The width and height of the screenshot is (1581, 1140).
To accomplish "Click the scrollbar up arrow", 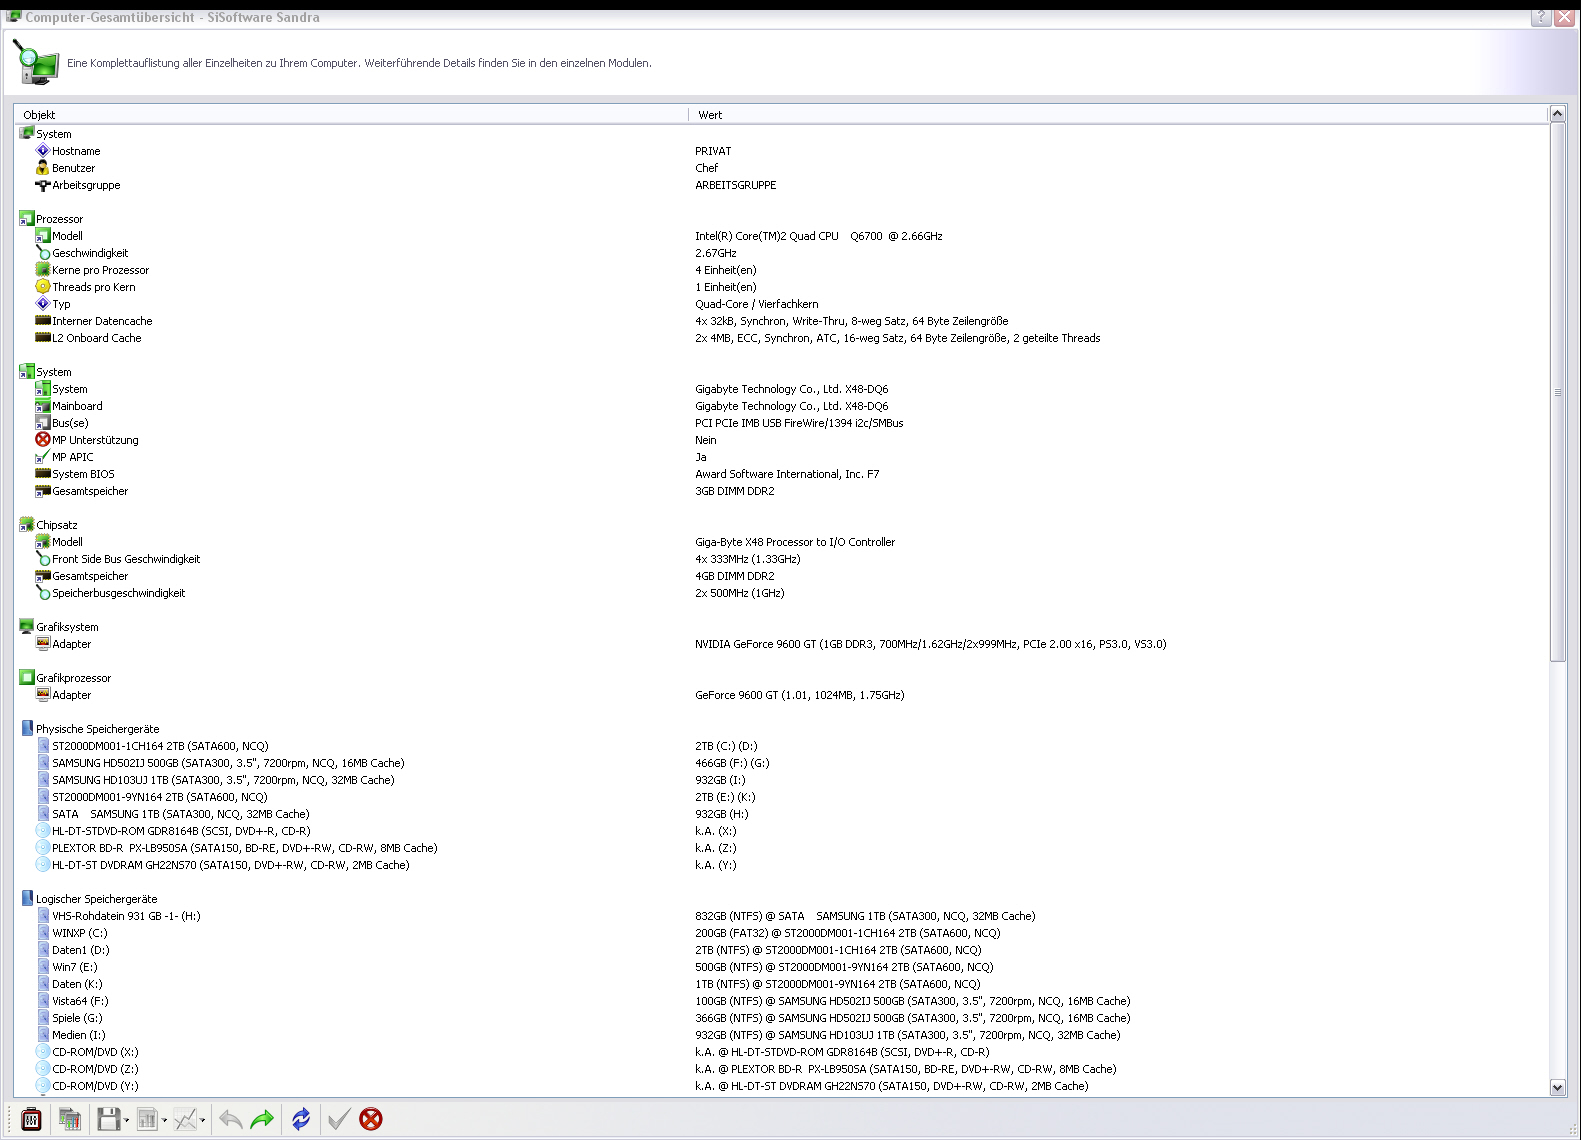I will [x=1557, y=114].
